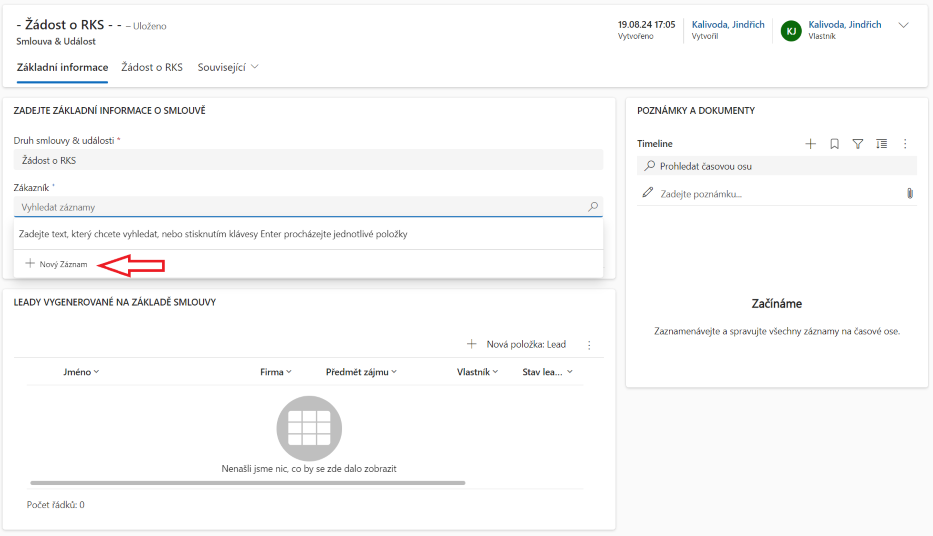Switch to Žádost o RKS tab
The image size is (933, 536).
[x=152, y=67]
